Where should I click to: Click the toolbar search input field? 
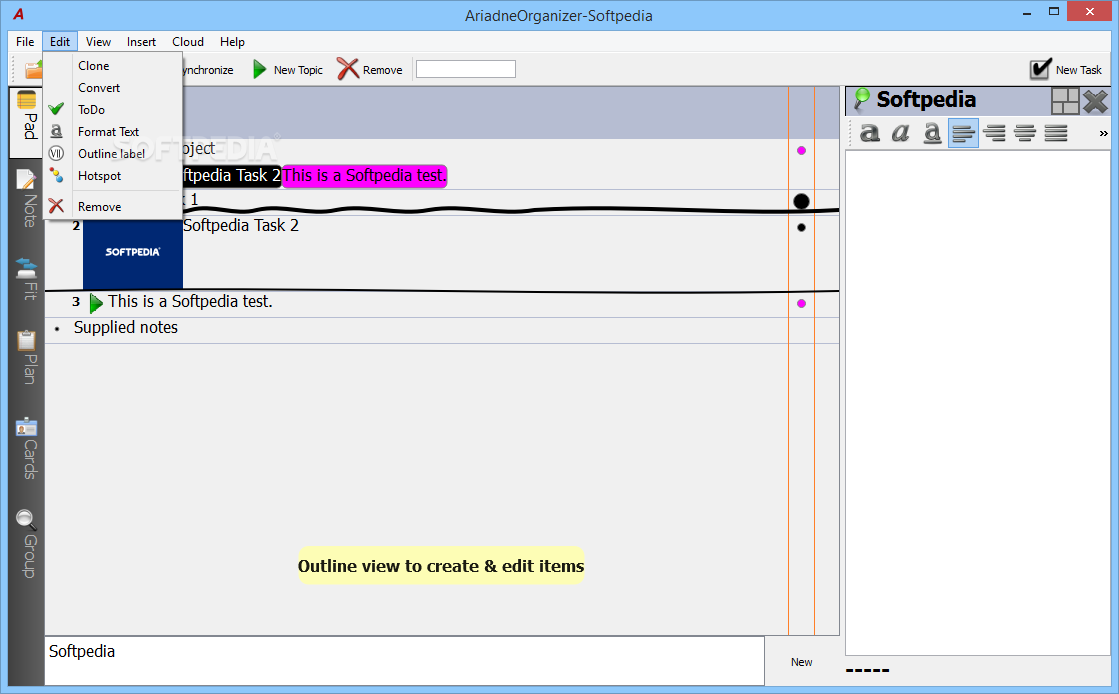coord(465,69)
